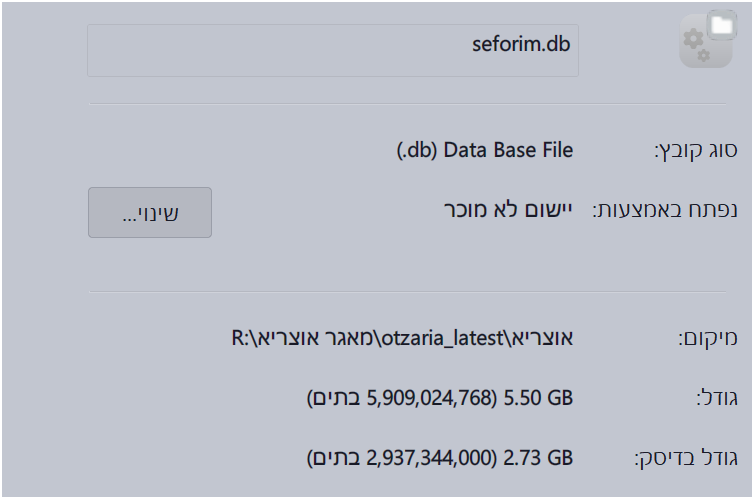Click the גודל size label

[716, 399]
